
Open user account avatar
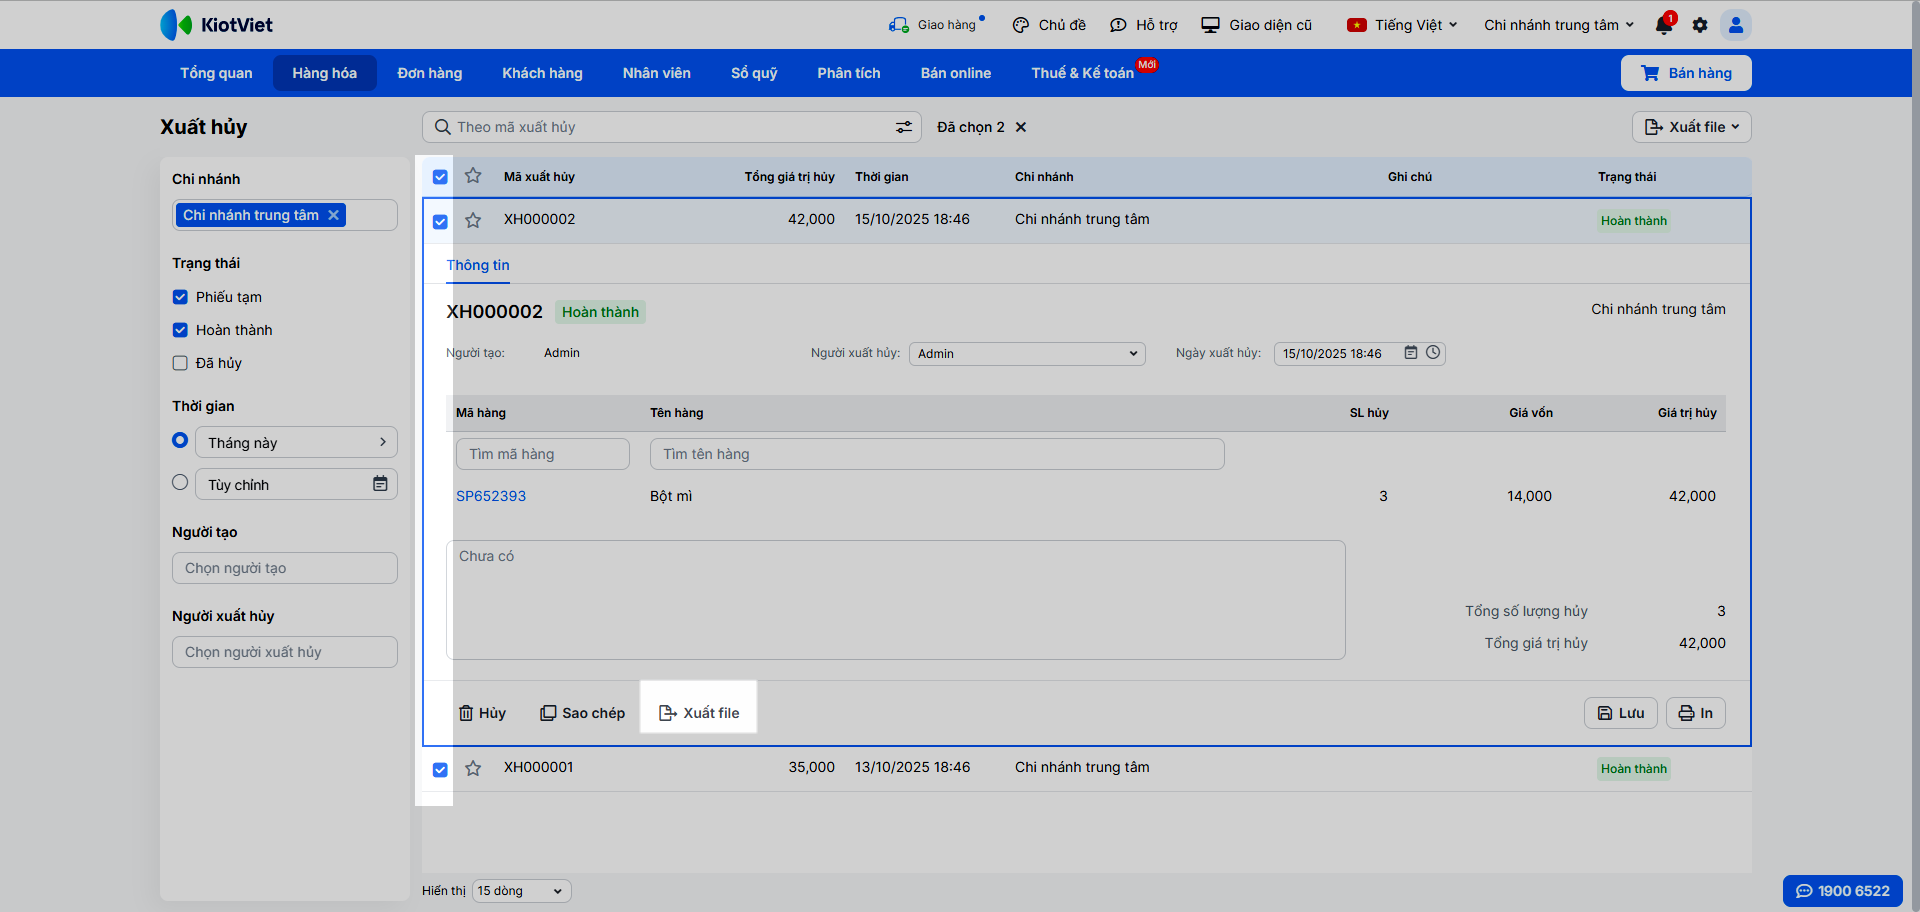click(x=1736, y=25)
